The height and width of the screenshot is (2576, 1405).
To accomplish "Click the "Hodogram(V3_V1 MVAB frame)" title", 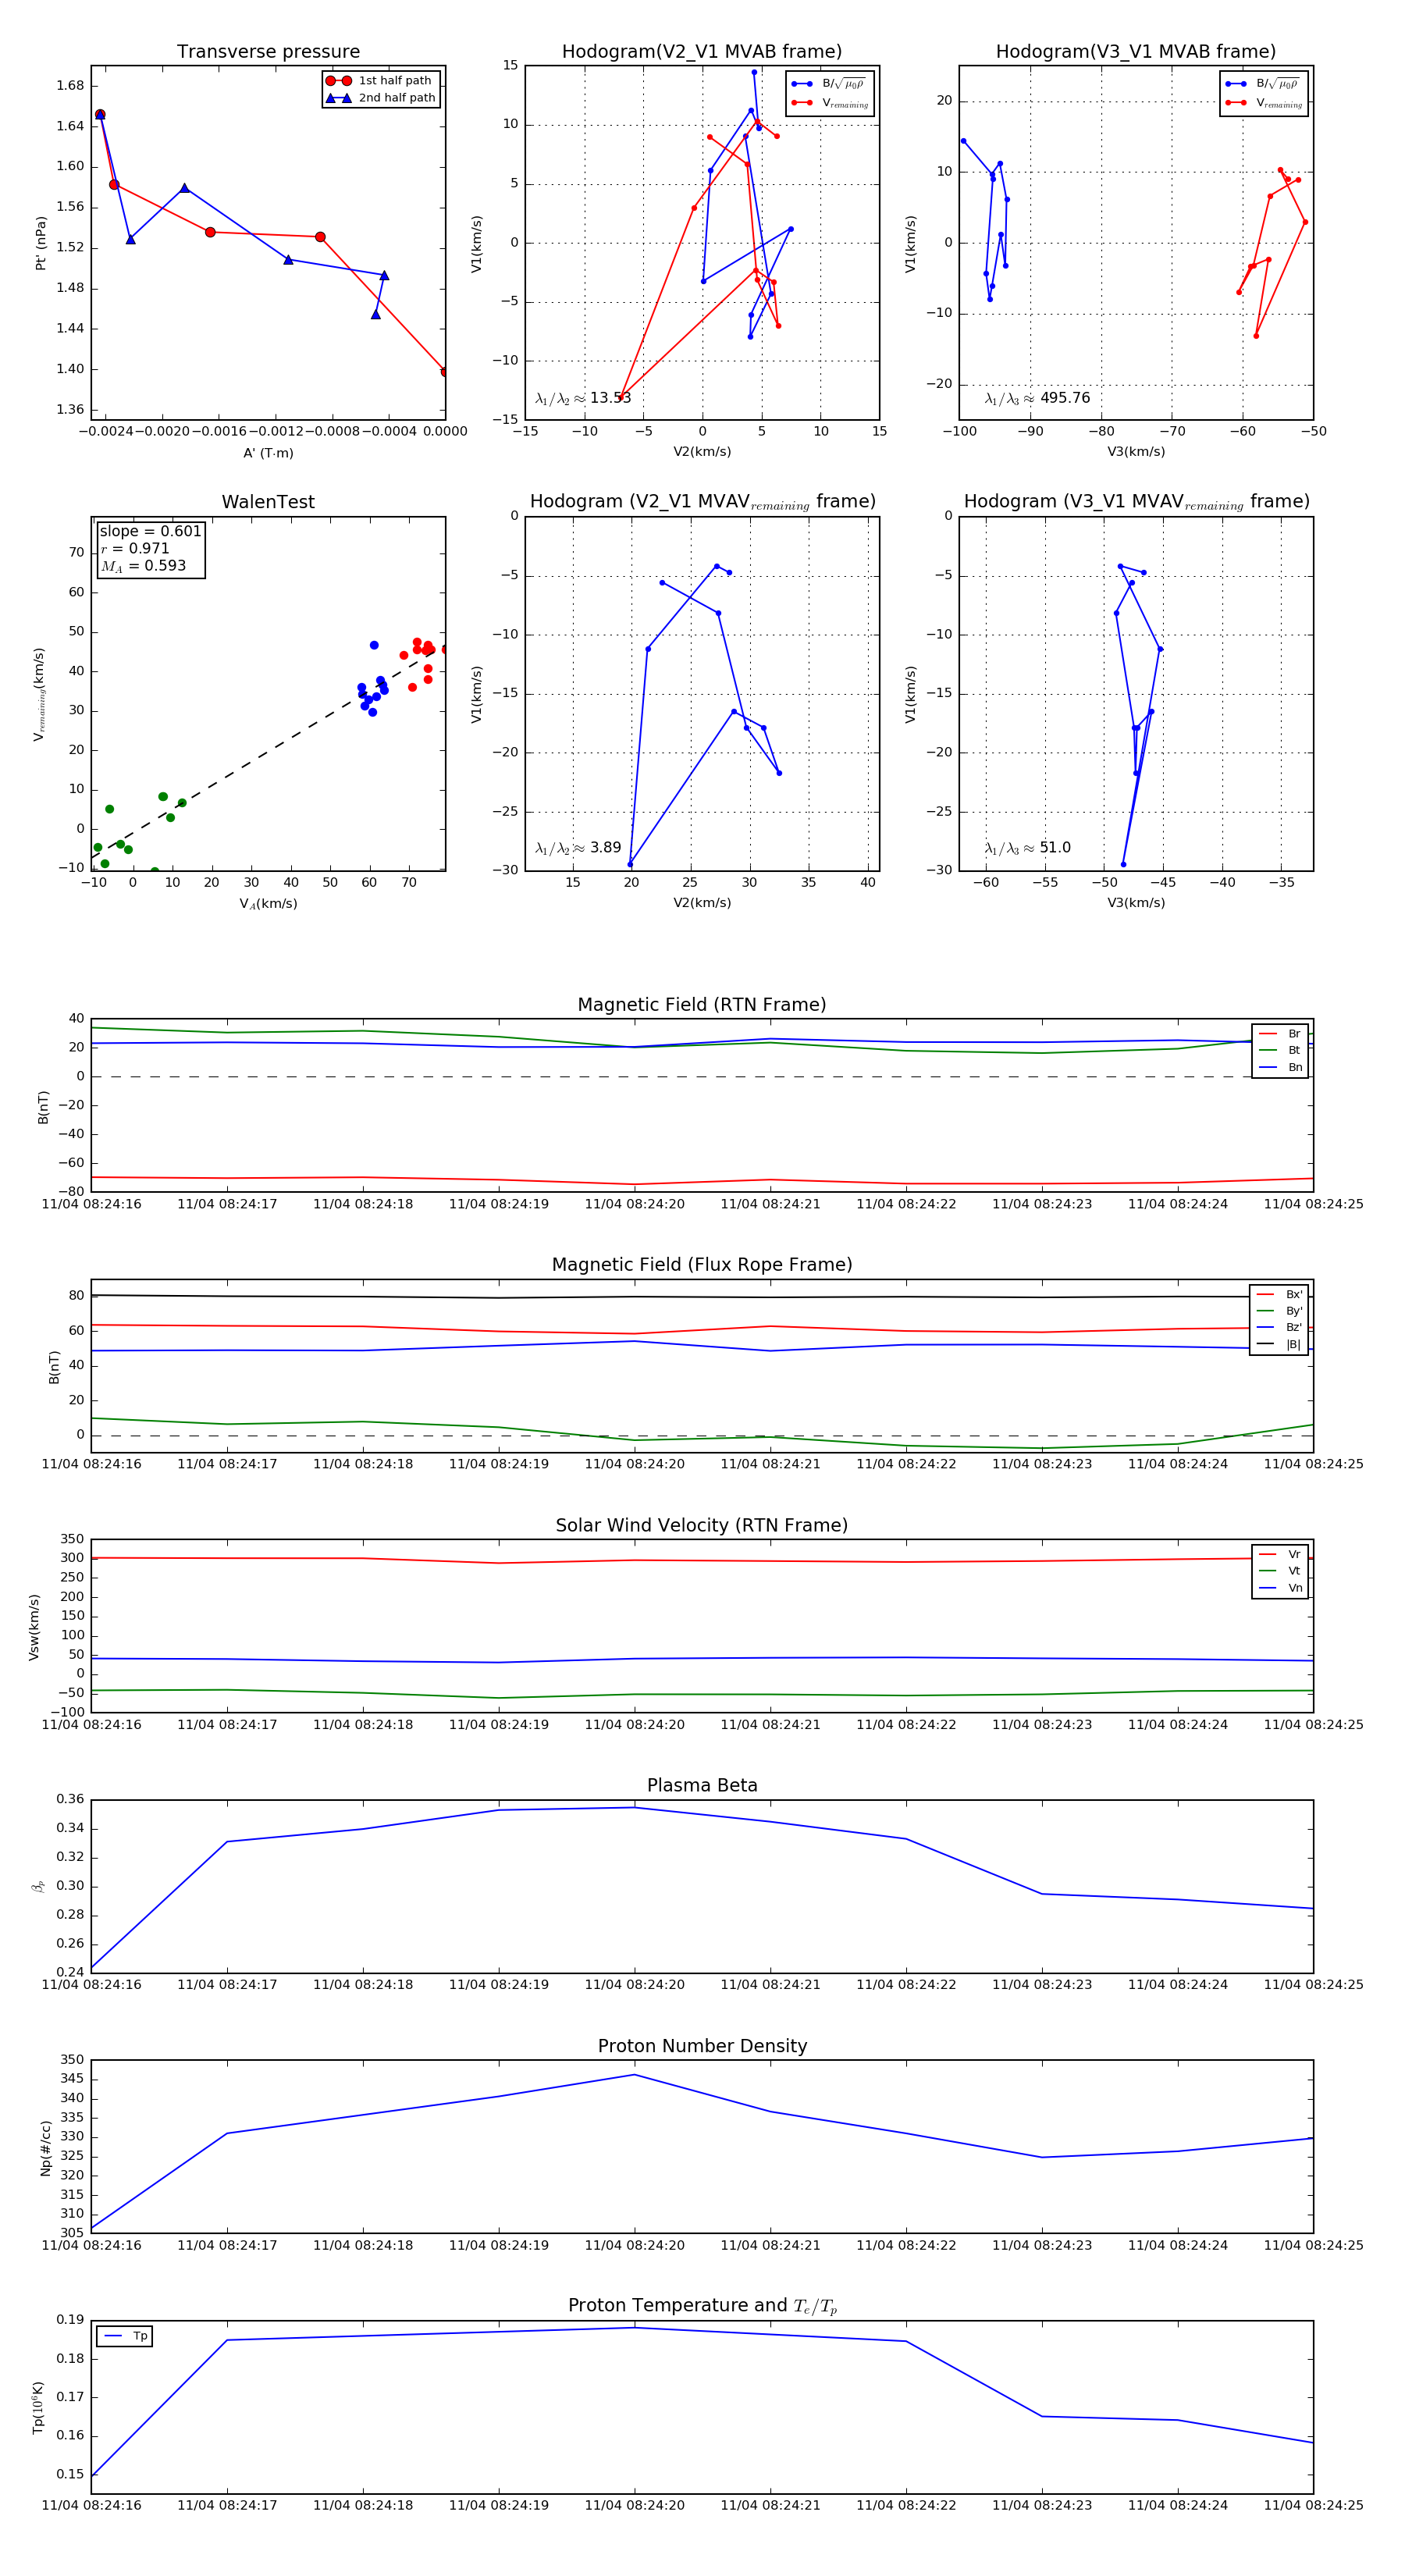I will [x=1136, y=52].
